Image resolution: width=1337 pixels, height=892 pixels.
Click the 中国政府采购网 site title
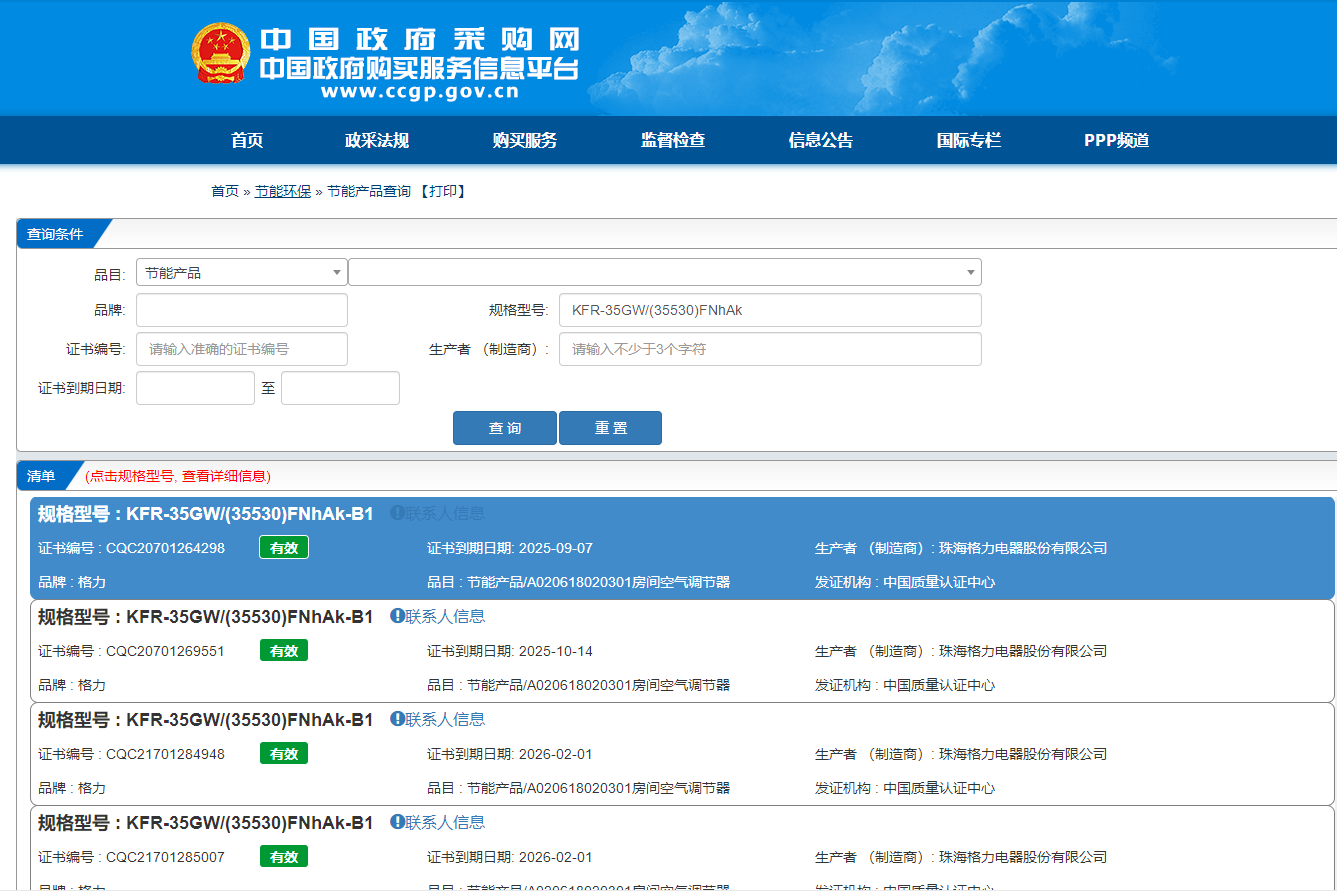point(420,38)
